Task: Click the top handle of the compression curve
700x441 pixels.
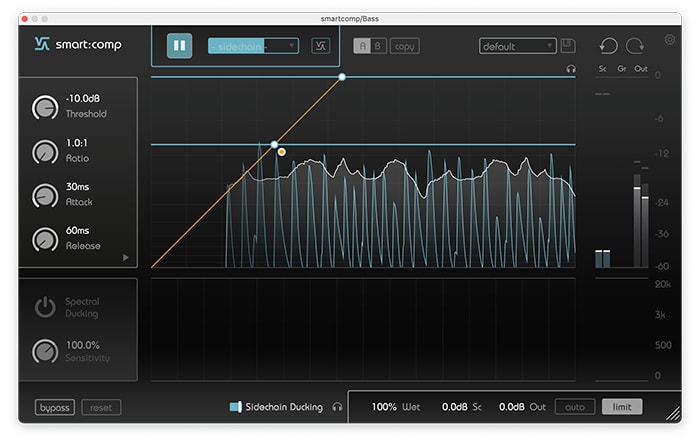Action: [342, 77]
